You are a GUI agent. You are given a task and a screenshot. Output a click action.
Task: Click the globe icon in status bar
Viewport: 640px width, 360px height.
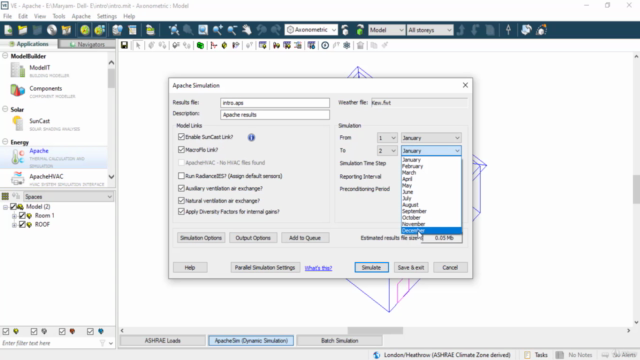376,355
